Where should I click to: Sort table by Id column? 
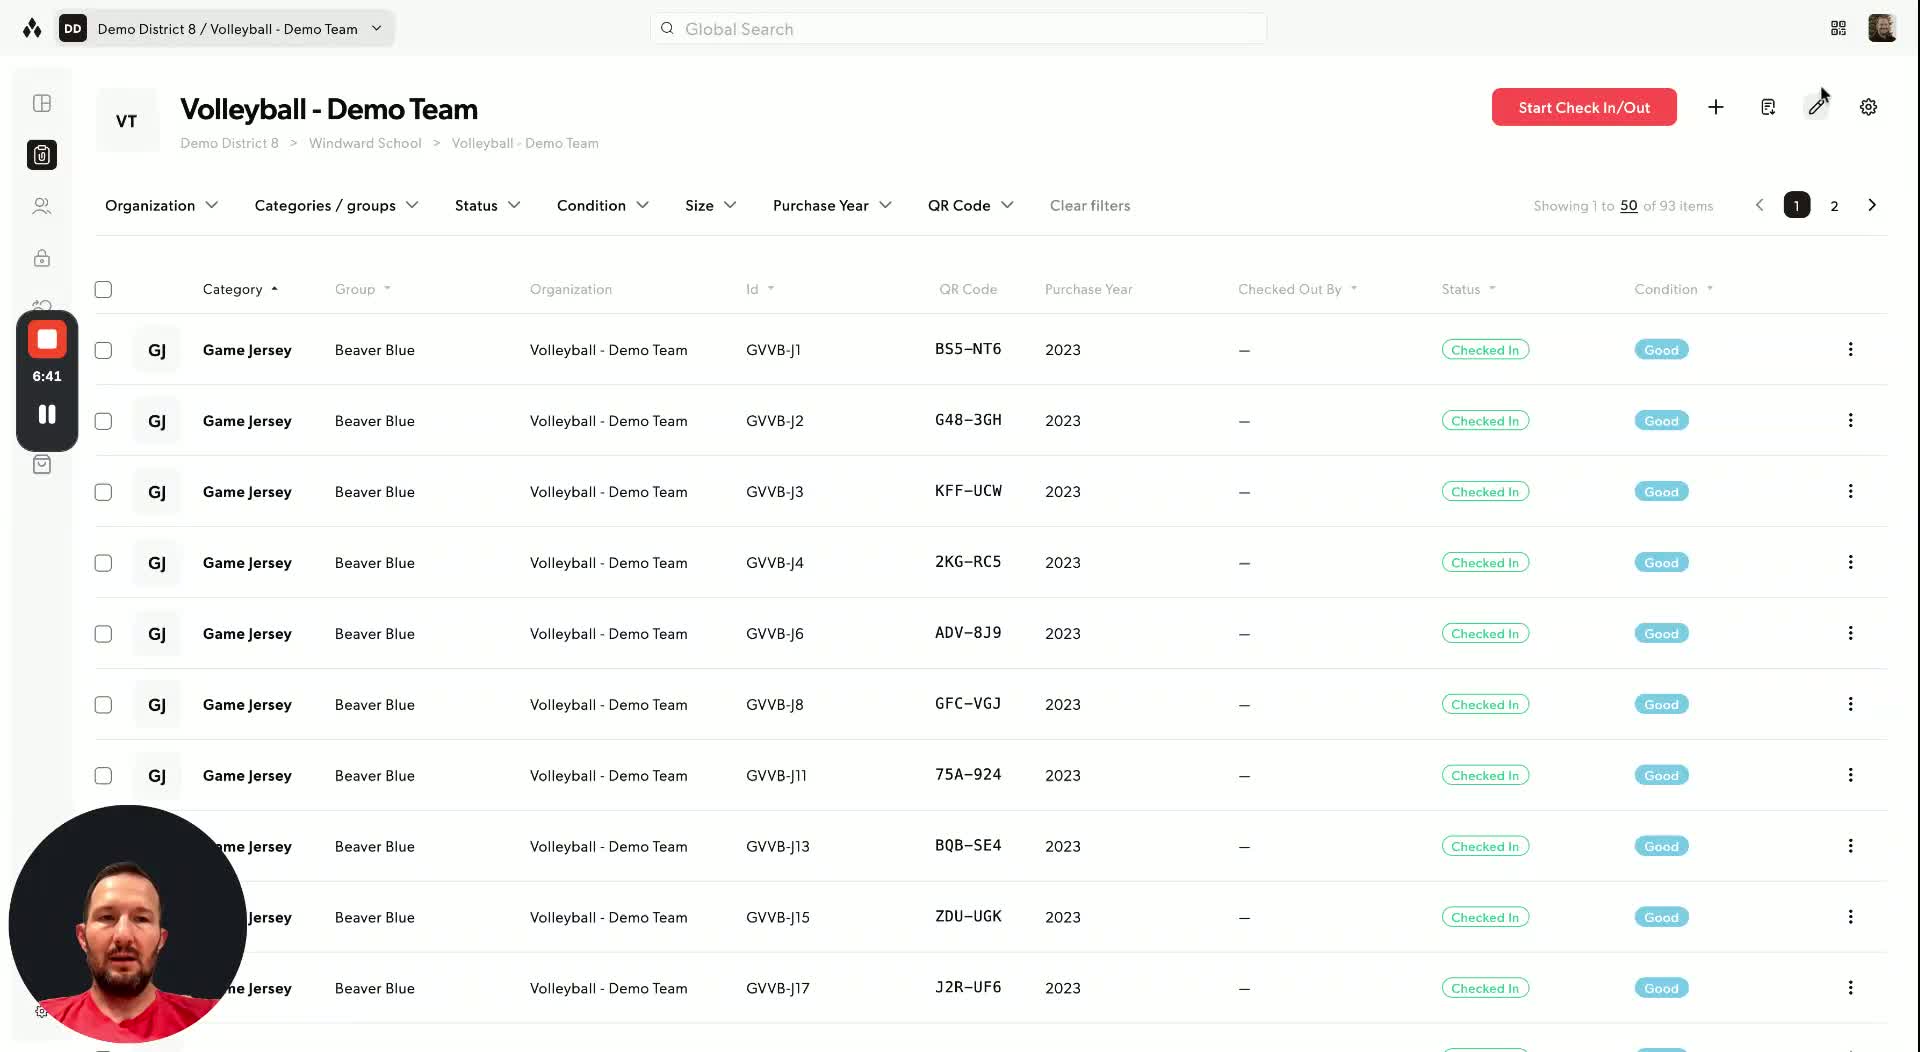tap(759, 289)
